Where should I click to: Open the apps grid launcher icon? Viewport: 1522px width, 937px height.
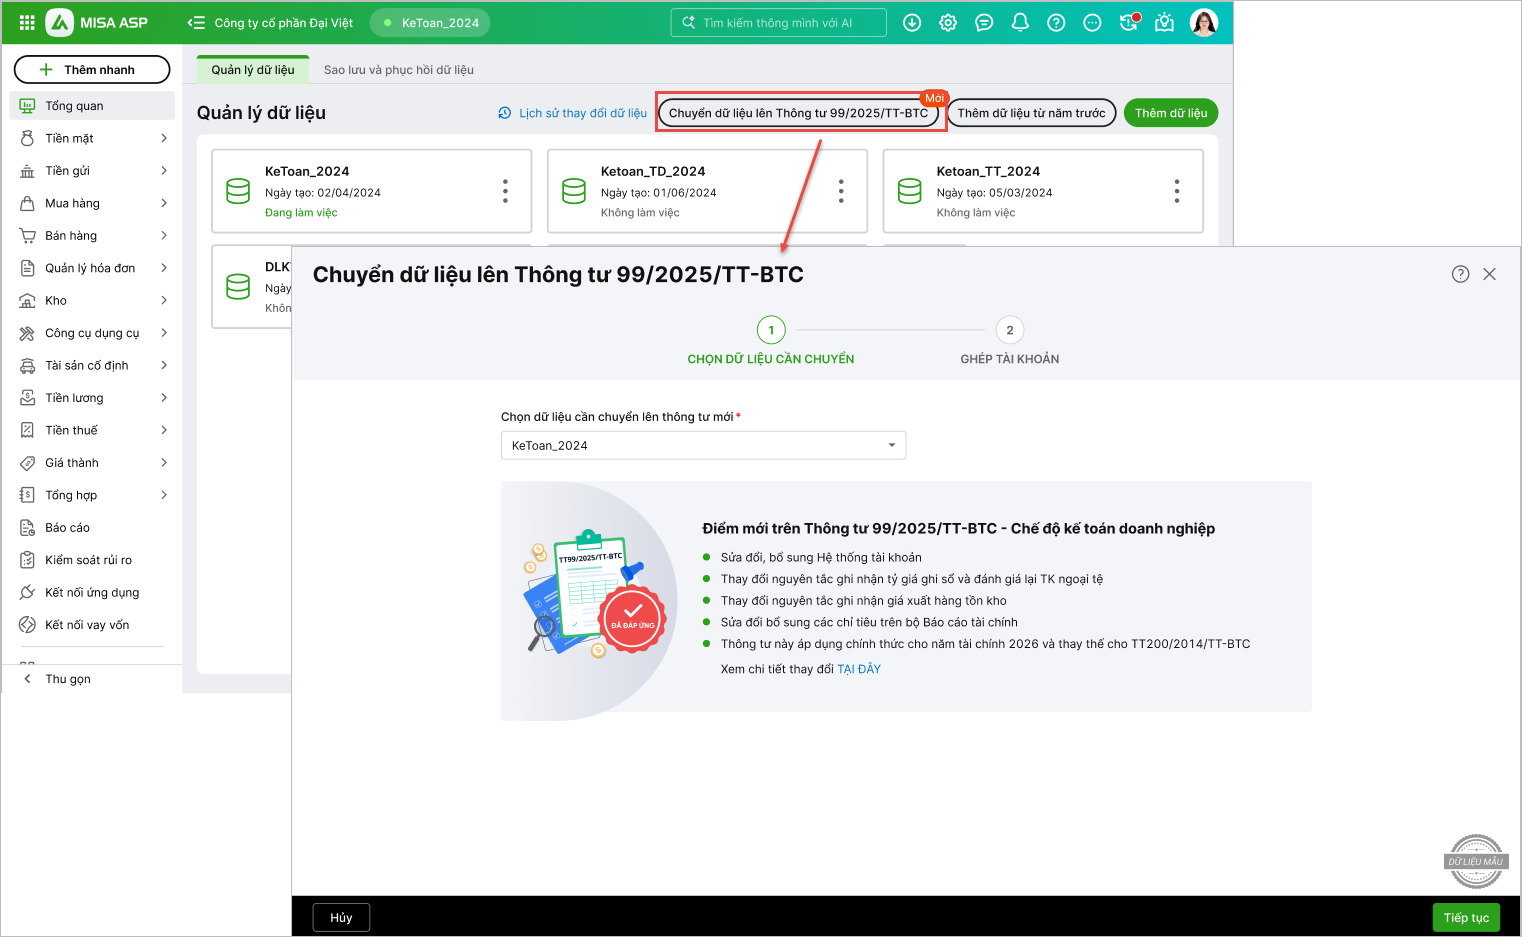[x=27, y=22]
